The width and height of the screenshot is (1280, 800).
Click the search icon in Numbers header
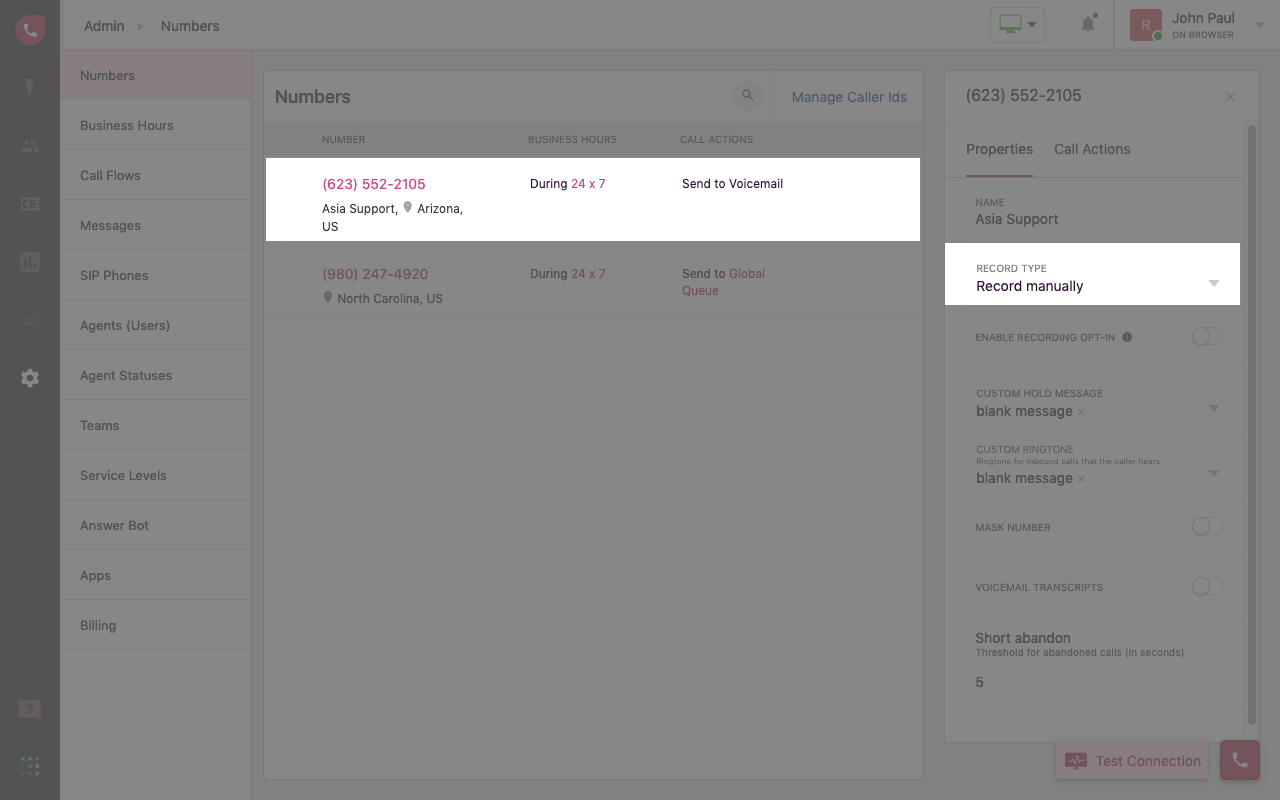747,96
